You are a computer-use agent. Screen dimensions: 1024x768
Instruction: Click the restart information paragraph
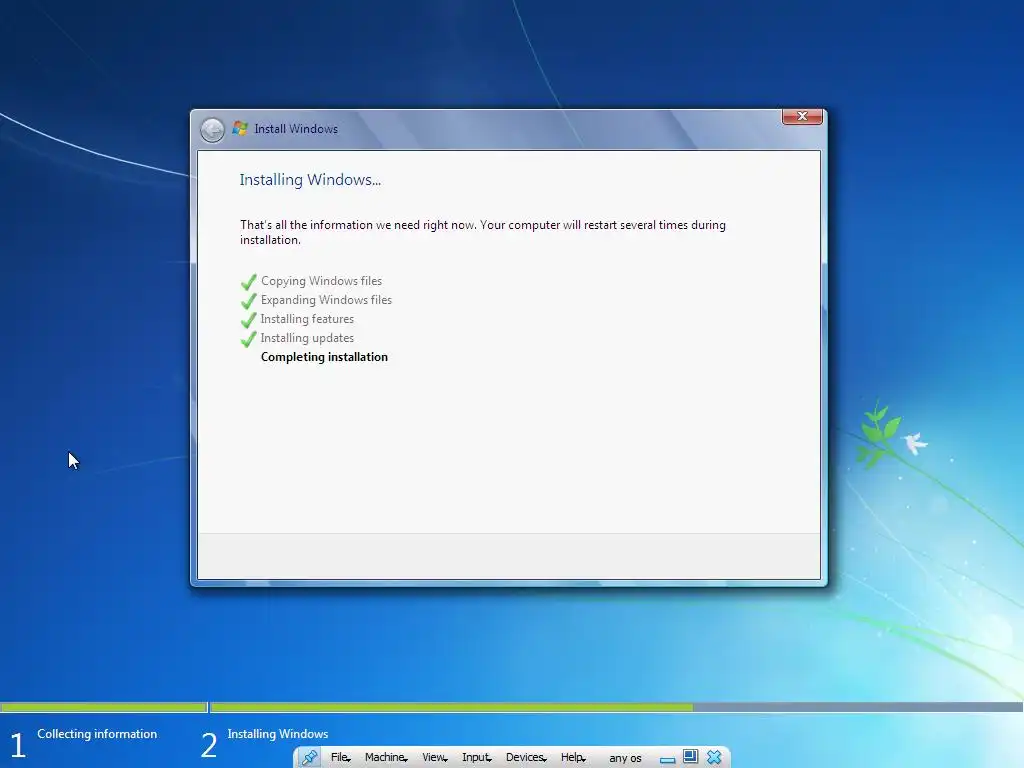click(x=483, y=232)
